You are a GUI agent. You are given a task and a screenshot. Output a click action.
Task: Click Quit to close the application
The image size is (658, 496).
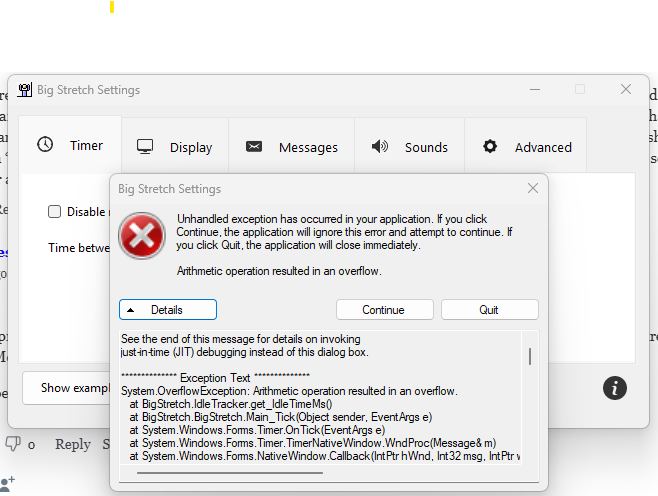(x=489, y=310)
